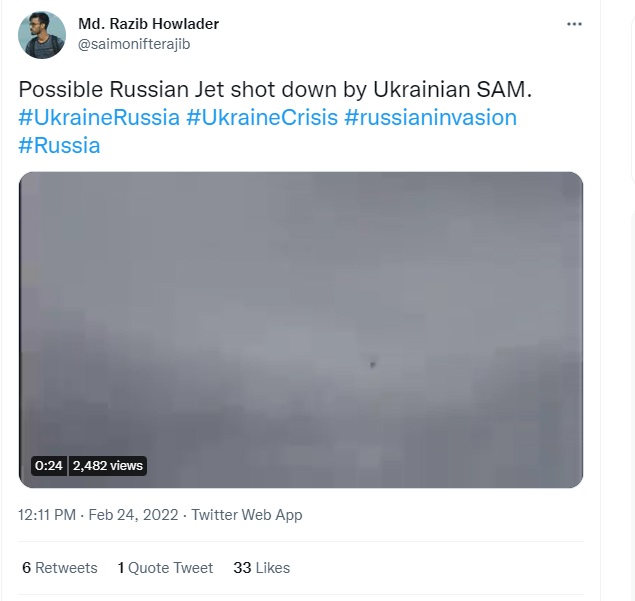Open the 12:11 PM Feb 24, 2022 timestamp
This screenshot has height=601, width=635.
(x=98, y=515)
